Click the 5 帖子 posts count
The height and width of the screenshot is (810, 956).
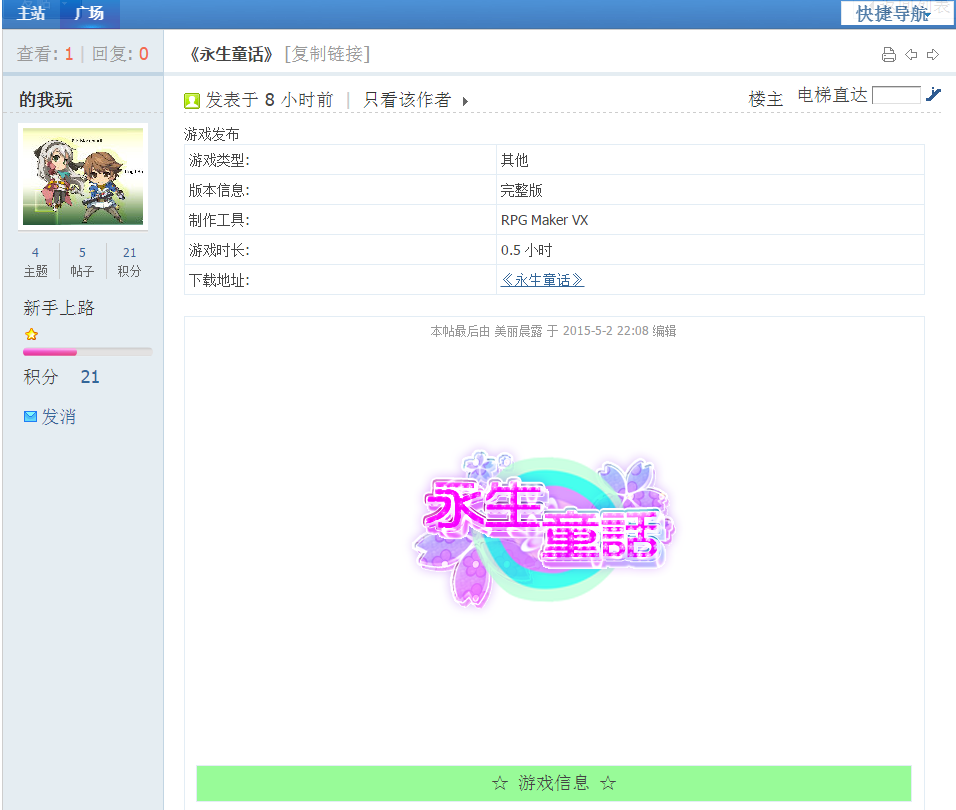(x=82, y=261)
